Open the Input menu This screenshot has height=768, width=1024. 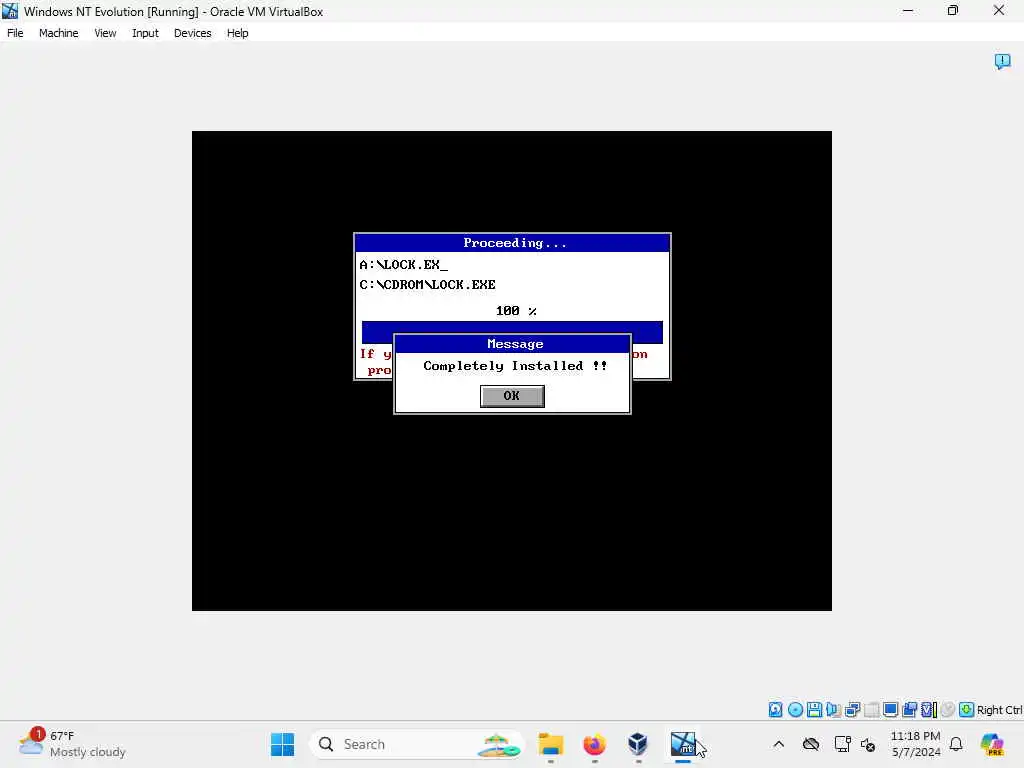click(145, 33)
